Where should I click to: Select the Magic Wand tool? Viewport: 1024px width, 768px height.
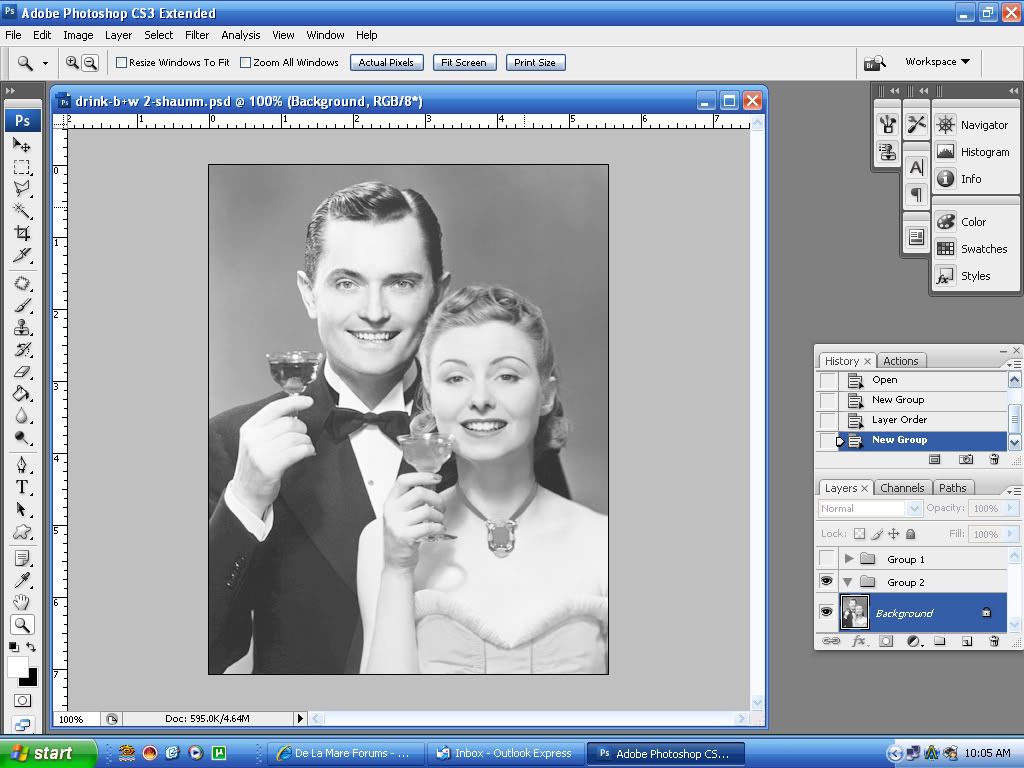pos(22,211)
